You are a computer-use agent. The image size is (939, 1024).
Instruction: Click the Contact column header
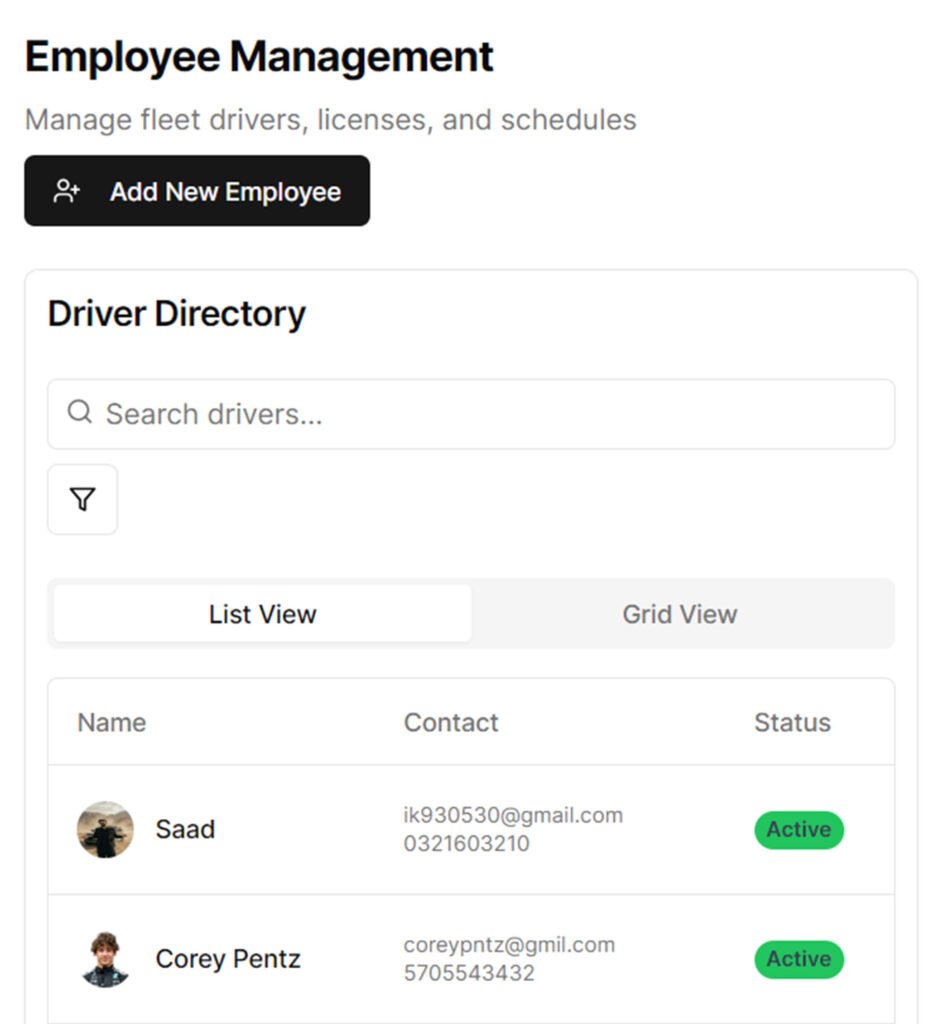point(451,722)
